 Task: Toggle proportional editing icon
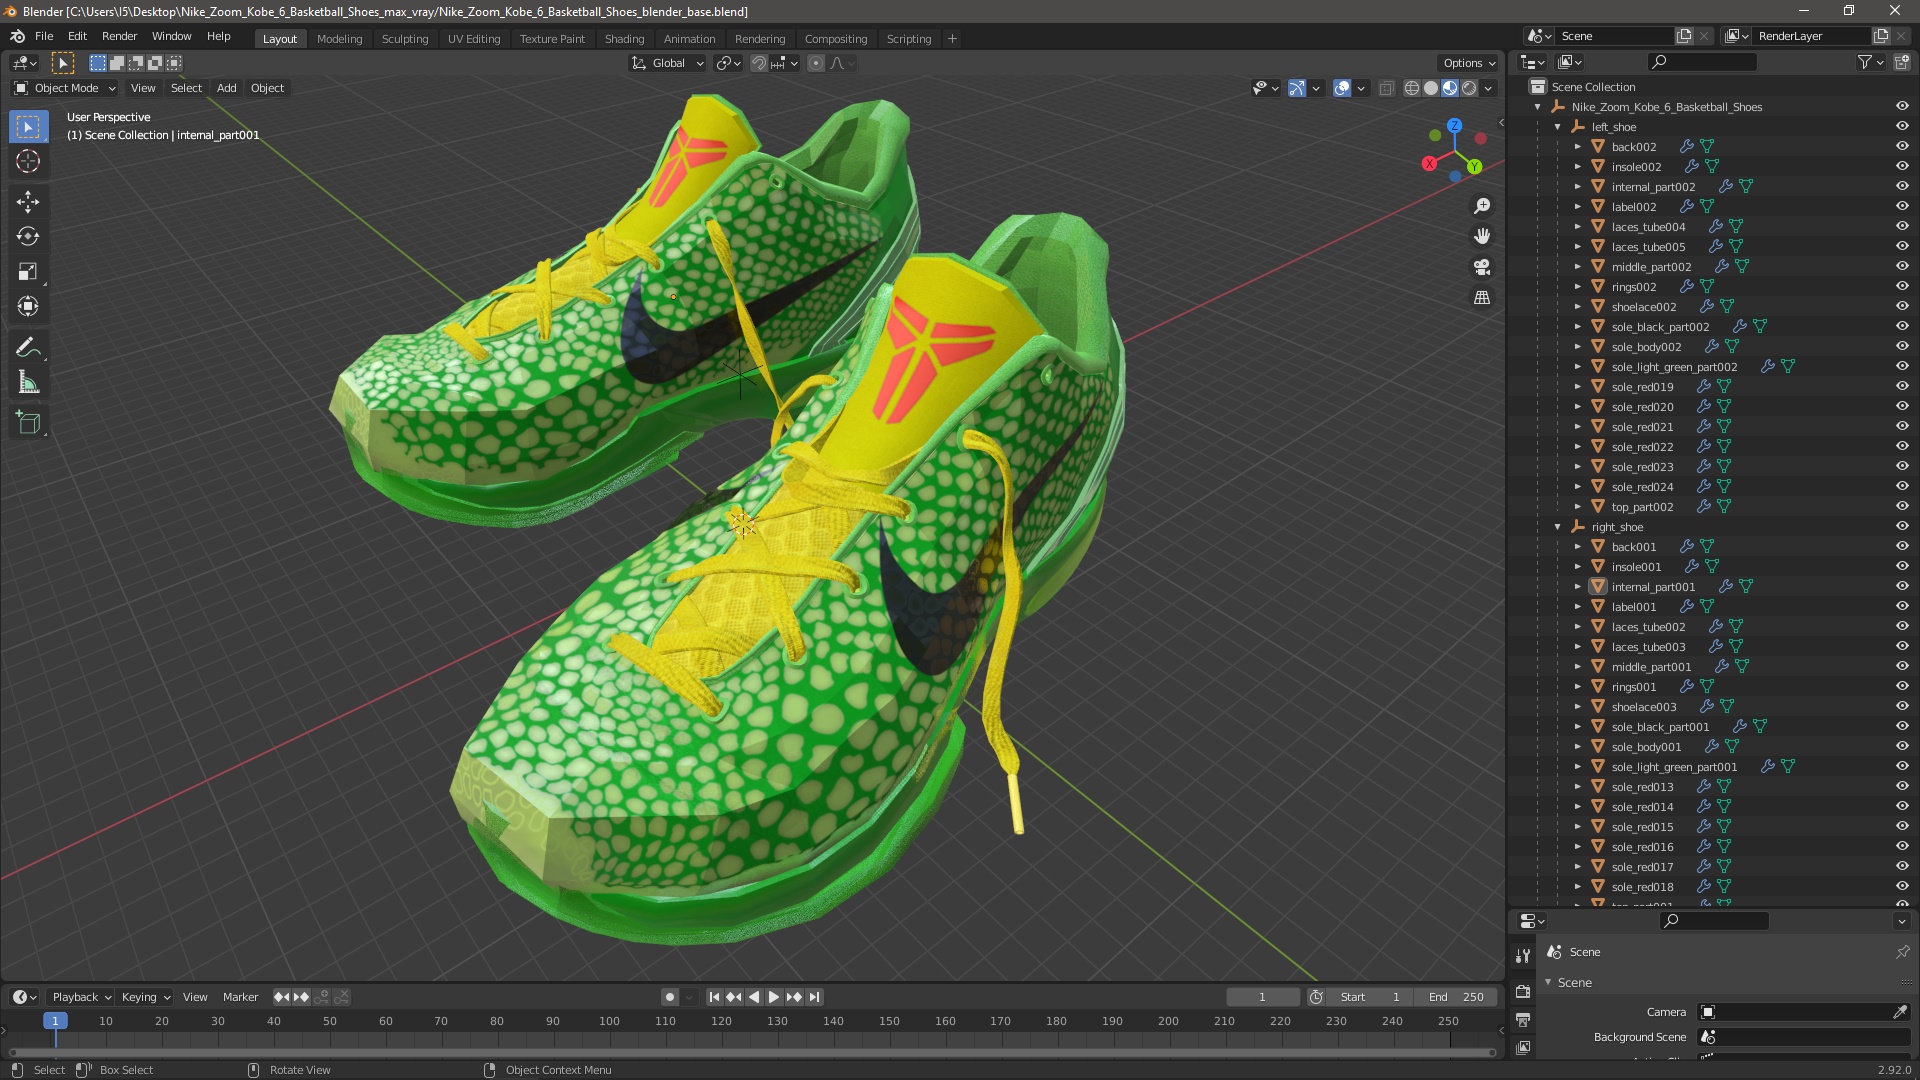click(816, 63)
